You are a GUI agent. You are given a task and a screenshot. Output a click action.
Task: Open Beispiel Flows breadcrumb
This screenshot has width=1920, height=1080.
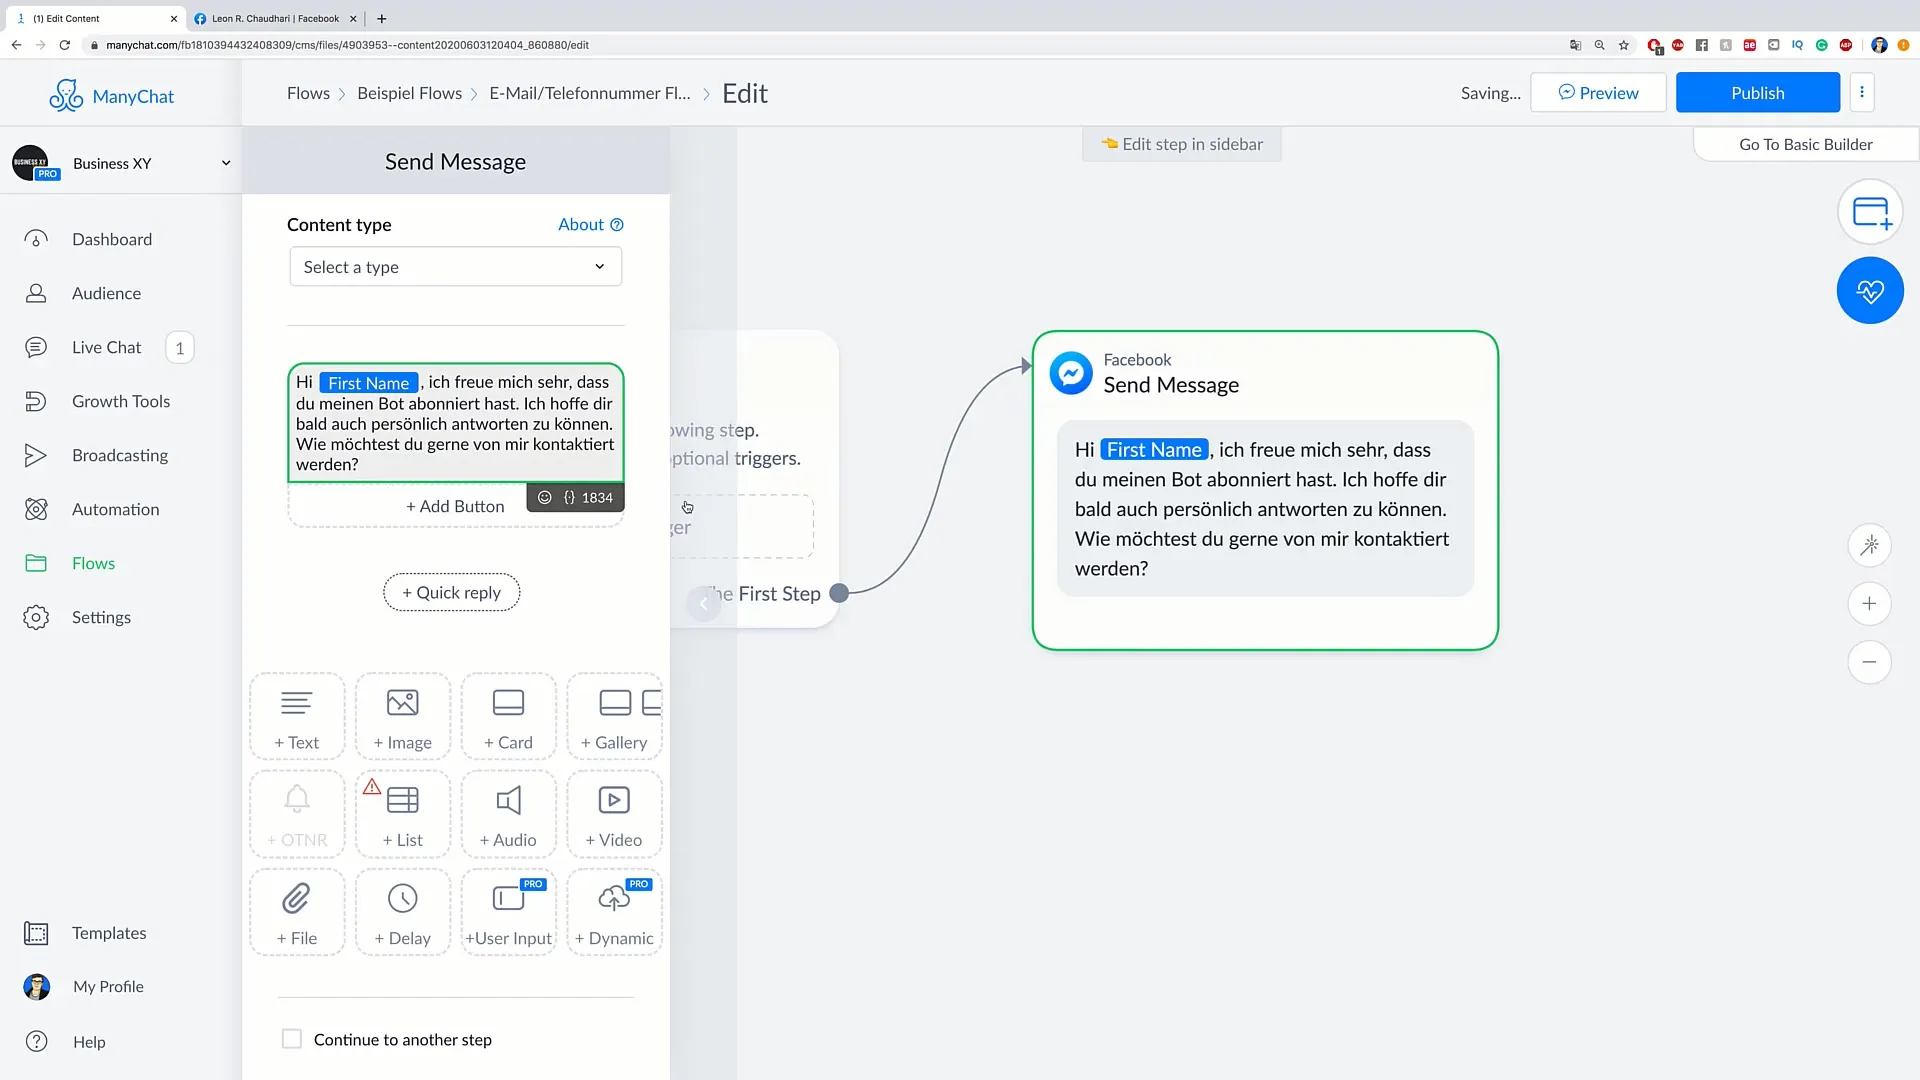[x=410, y=93]
